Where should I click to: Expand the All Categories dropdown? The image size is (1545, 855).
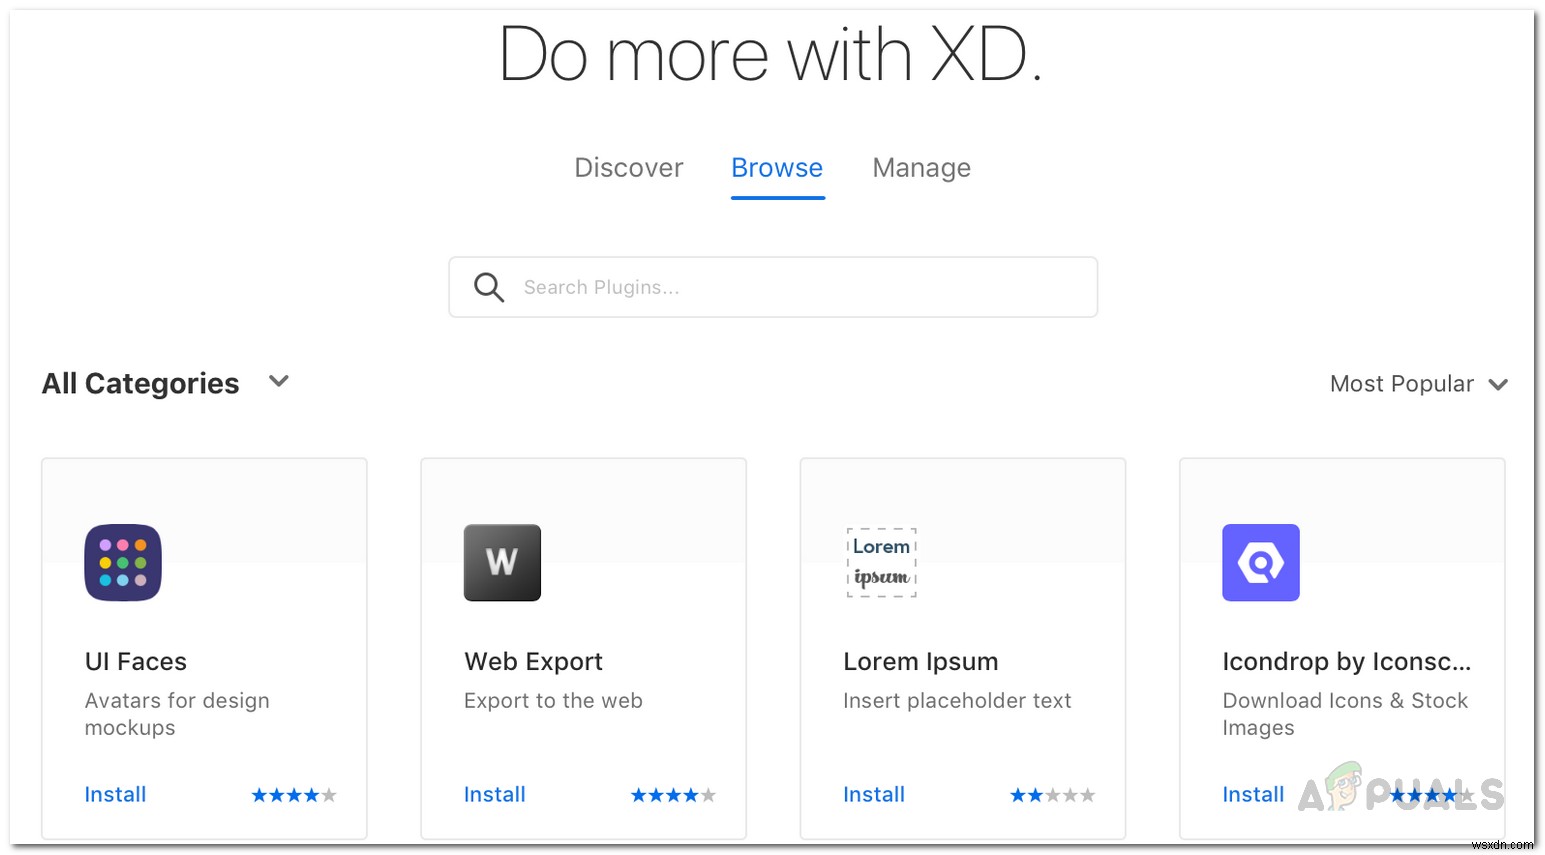click(165, 383)
